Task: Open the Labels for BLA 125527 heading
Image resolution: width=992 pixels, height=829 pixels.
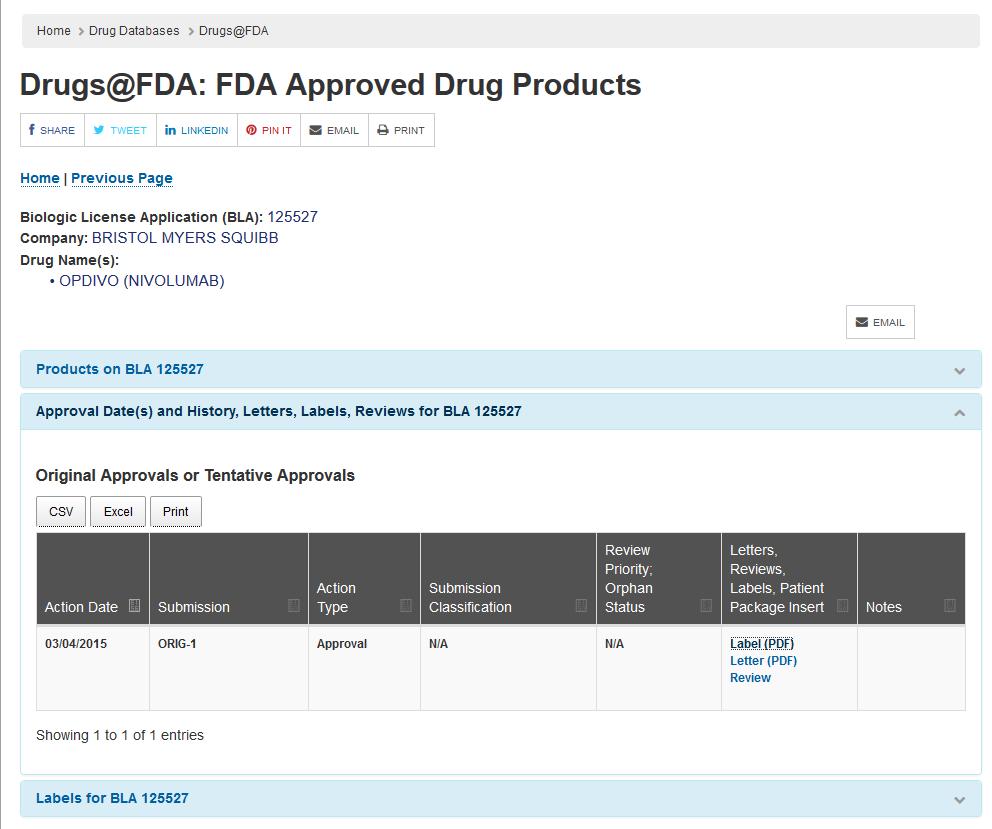Action: coord(112,798)
